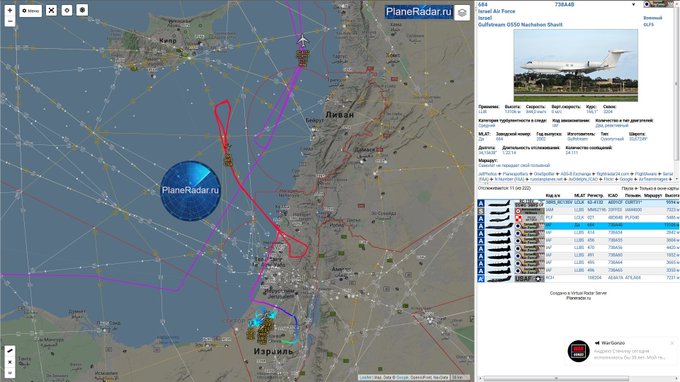Select the IAF 738A60 row
The image size is (680, 382).
point(578,255)
